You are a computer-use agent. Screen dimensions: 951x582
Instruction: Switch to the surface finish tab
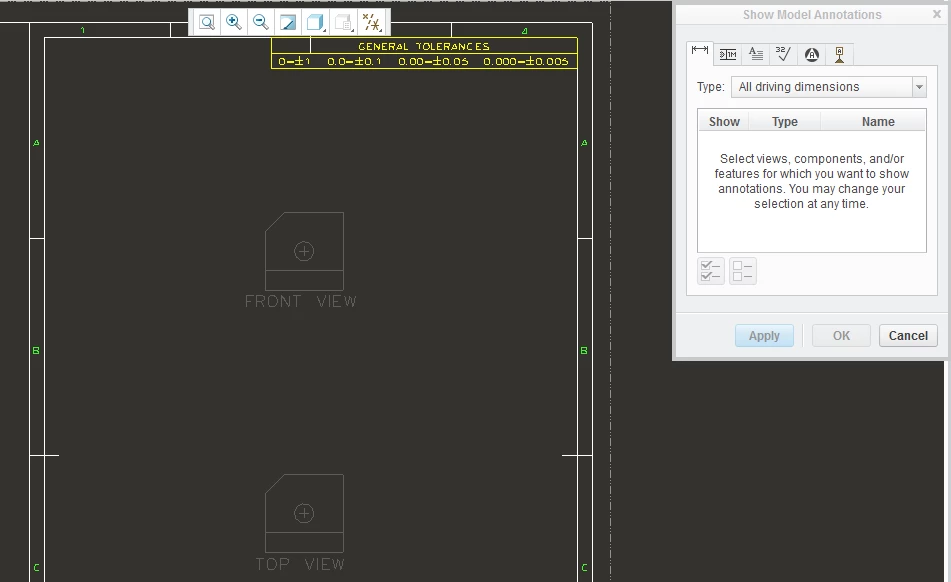pyautogui.click(x=784, y=55)
